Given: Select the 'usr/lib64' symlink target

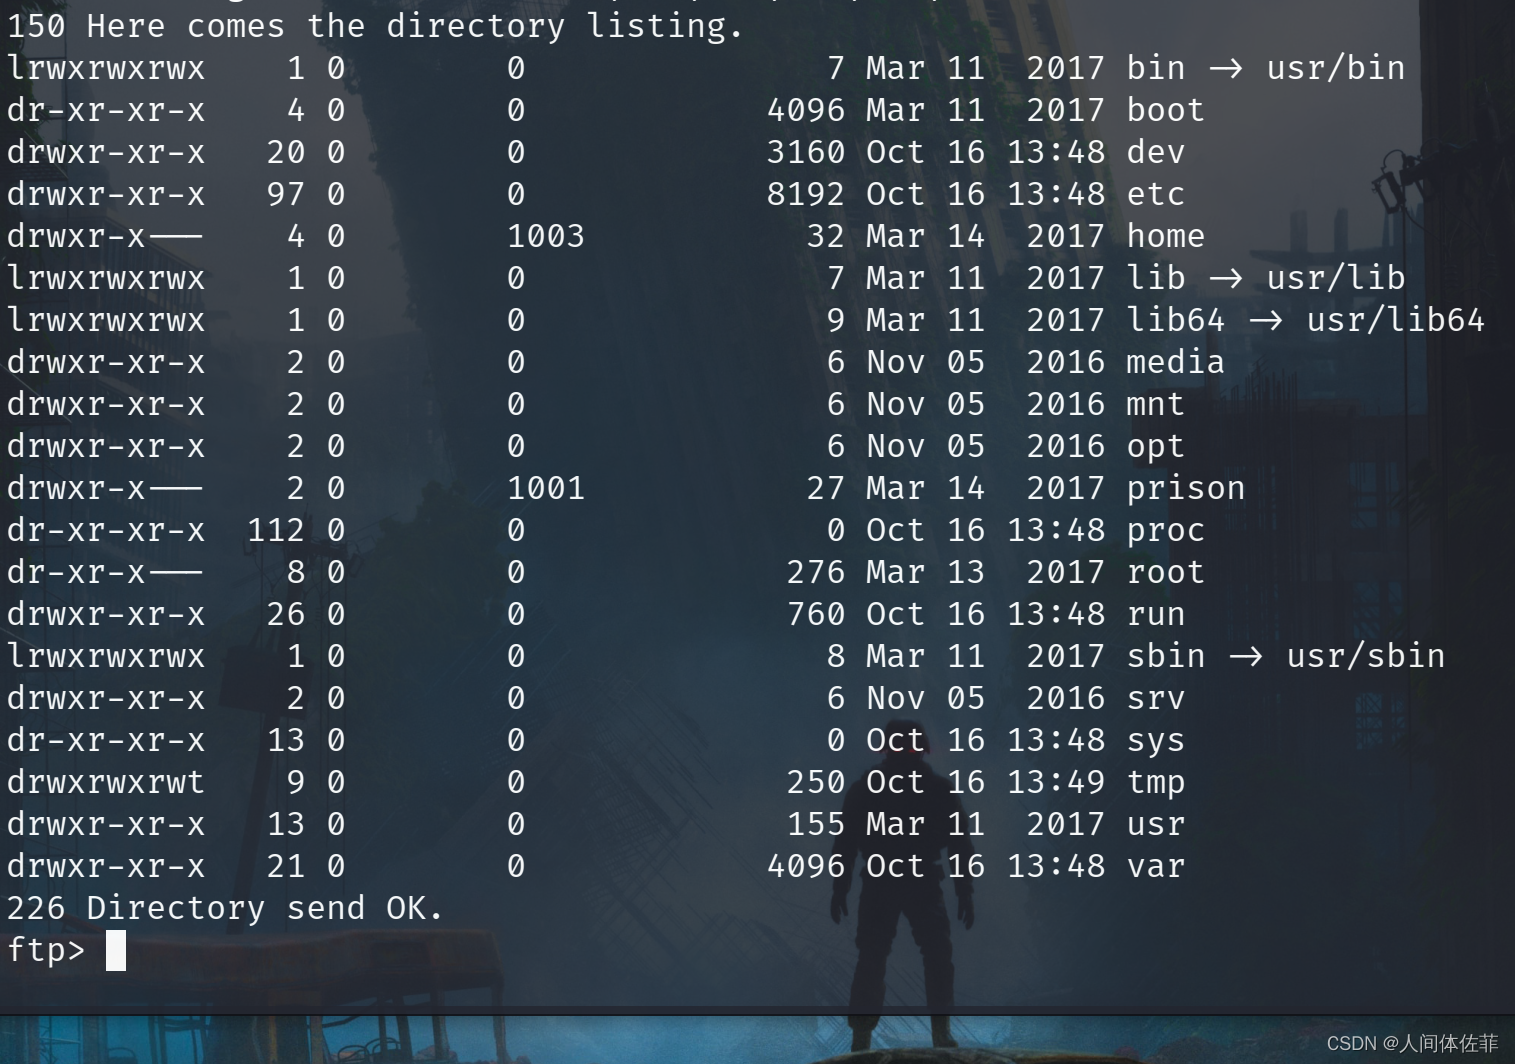Looking at the screenshot, I should [x=1395, y=320].
